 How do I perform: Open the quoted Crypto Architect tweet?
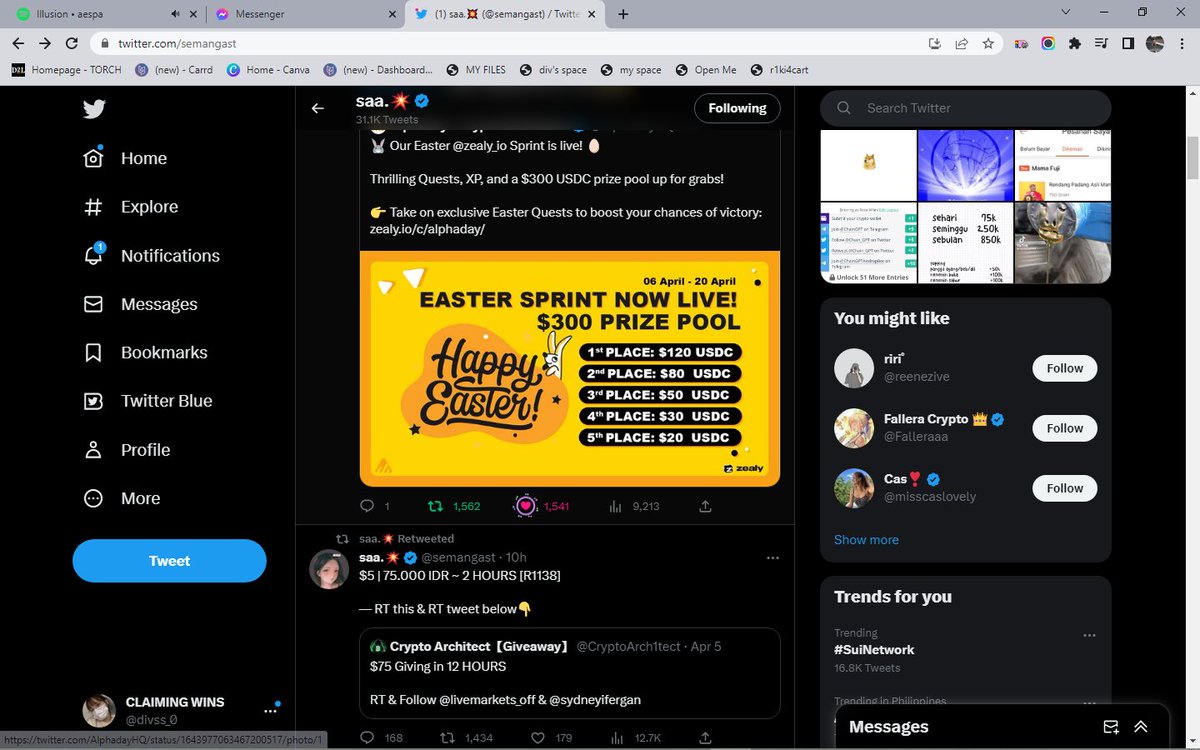(x=570, y=673)
